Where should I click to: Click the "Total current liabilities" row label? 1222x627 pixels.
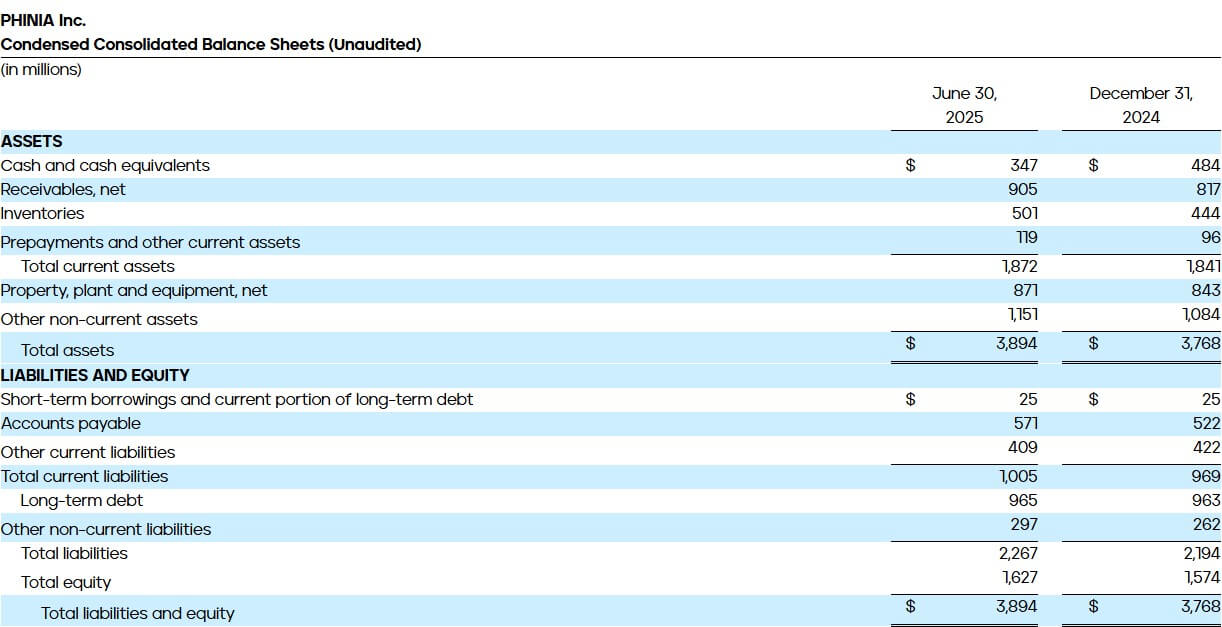coord(84,477)
